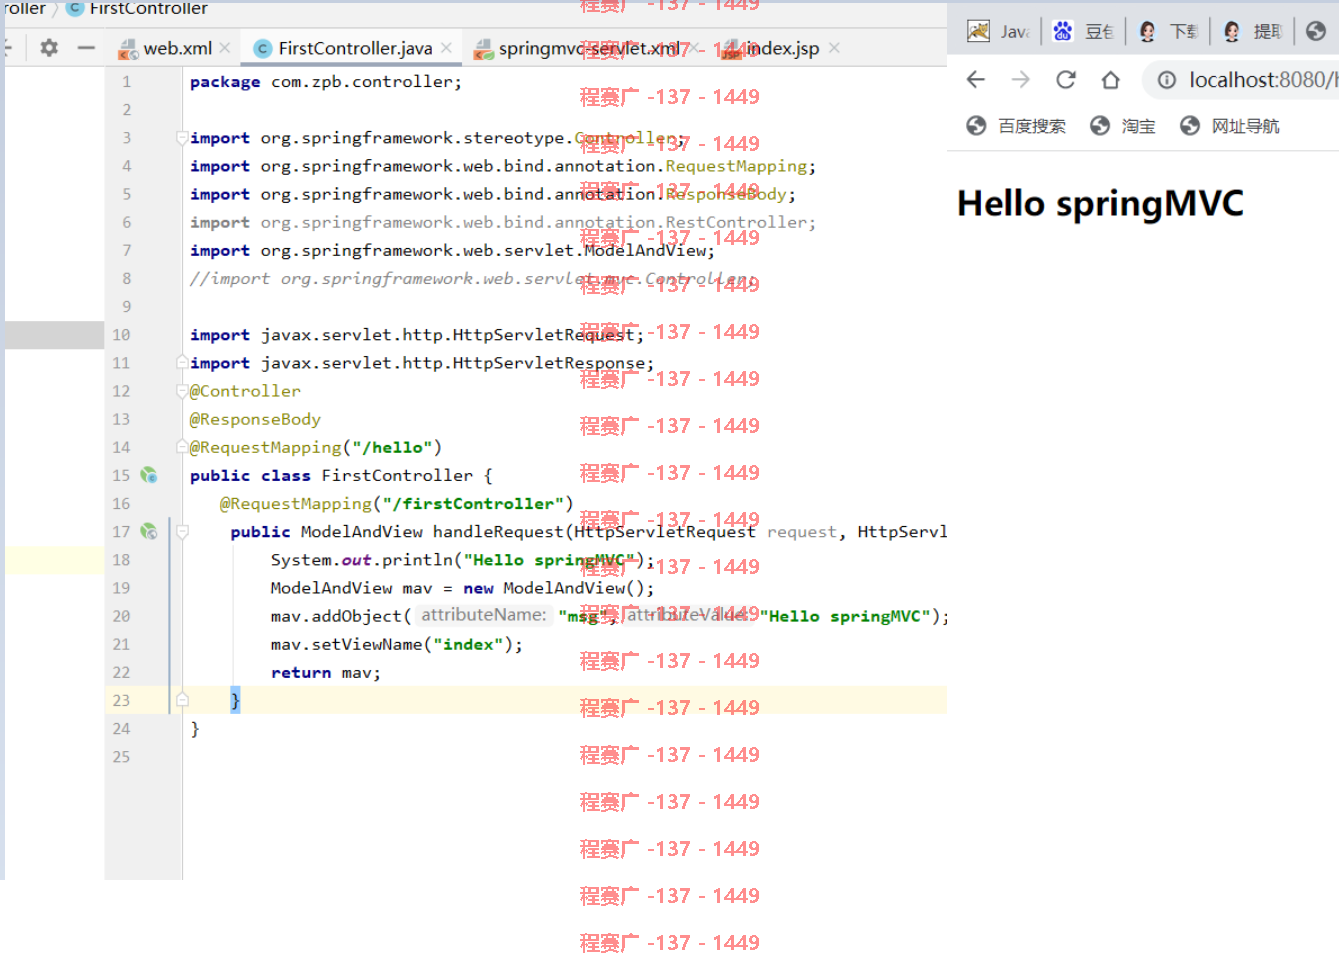Toggle the annotation fold end marker at line 14
This screenshot has width=1340, height=967.
(x=182, y=447)
